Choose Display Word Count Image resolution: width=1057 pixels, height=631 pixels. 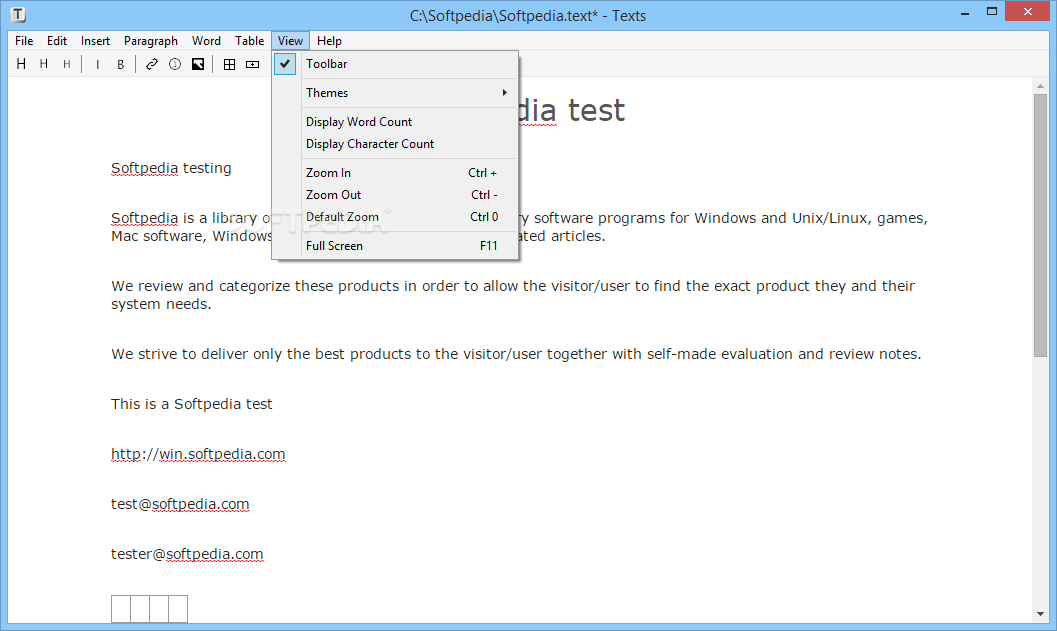395,122
